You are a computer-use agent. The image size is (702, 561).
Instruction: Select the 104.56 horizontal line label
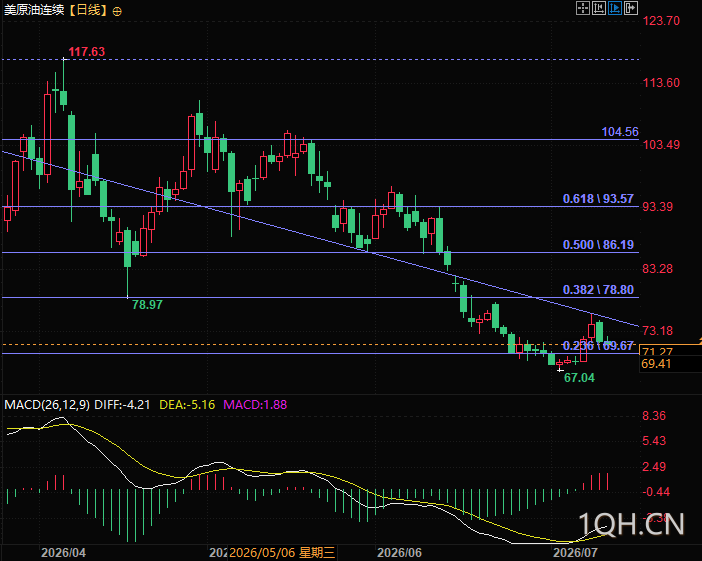(x=620, y=132)
